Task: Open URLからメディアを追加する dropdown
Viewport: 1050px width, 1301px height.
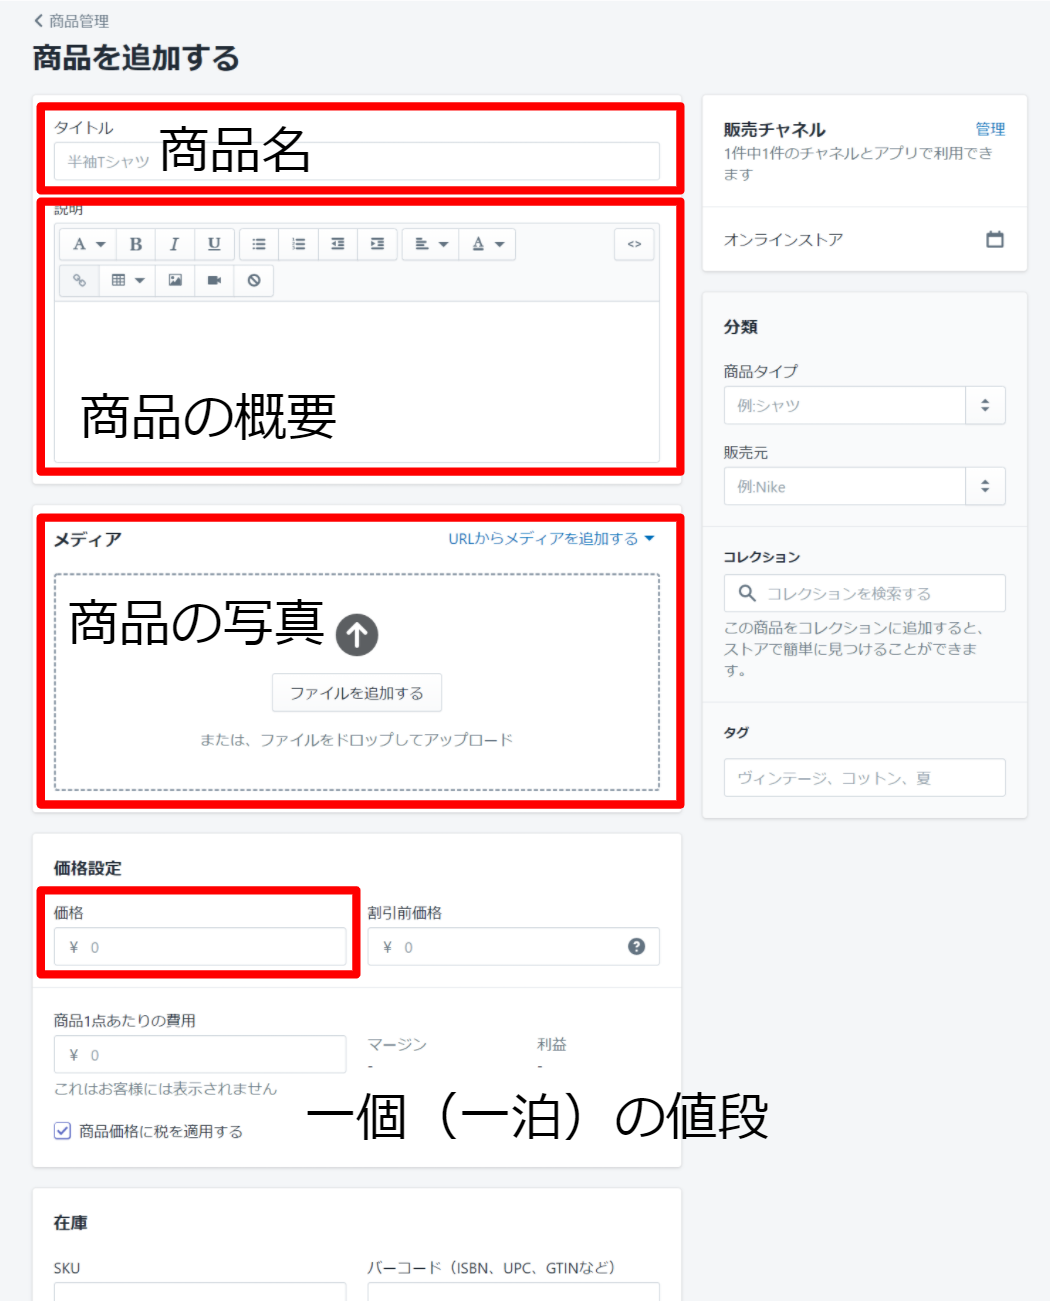Action: click(551, 539)
